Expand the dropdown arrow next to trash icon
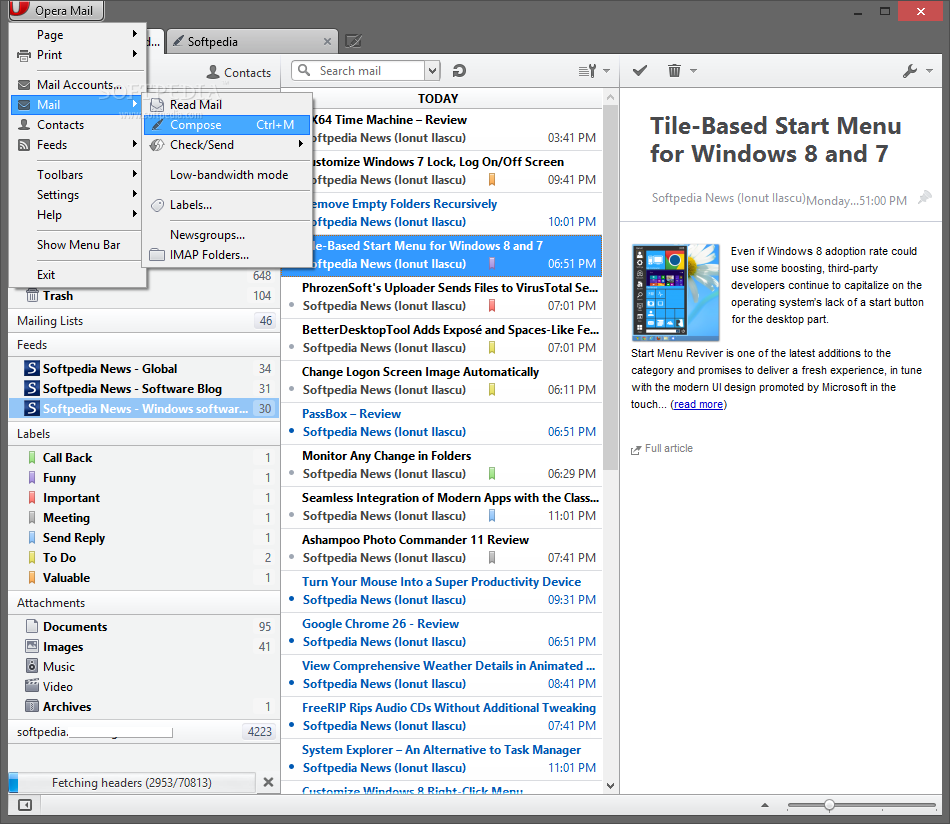Image resolution: width=950 pixels, height=824 pixels. [x=694, y=71]
